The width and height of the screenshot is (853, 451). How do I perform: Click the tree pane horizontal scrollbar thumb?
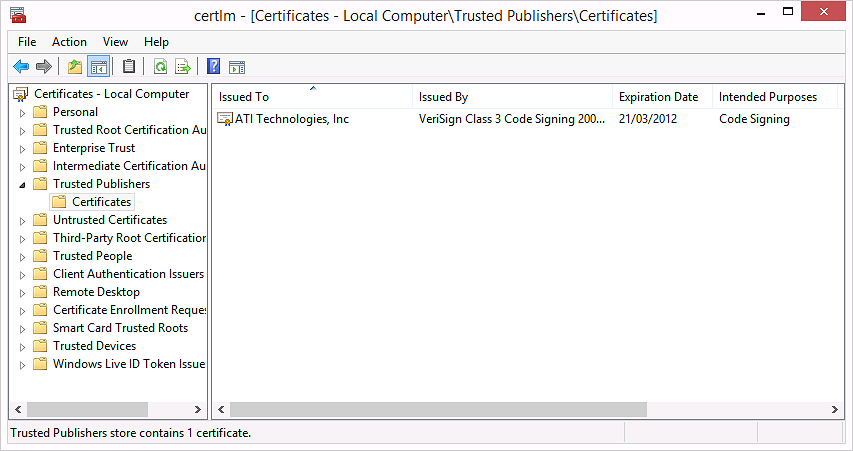[x=87, y=410]
